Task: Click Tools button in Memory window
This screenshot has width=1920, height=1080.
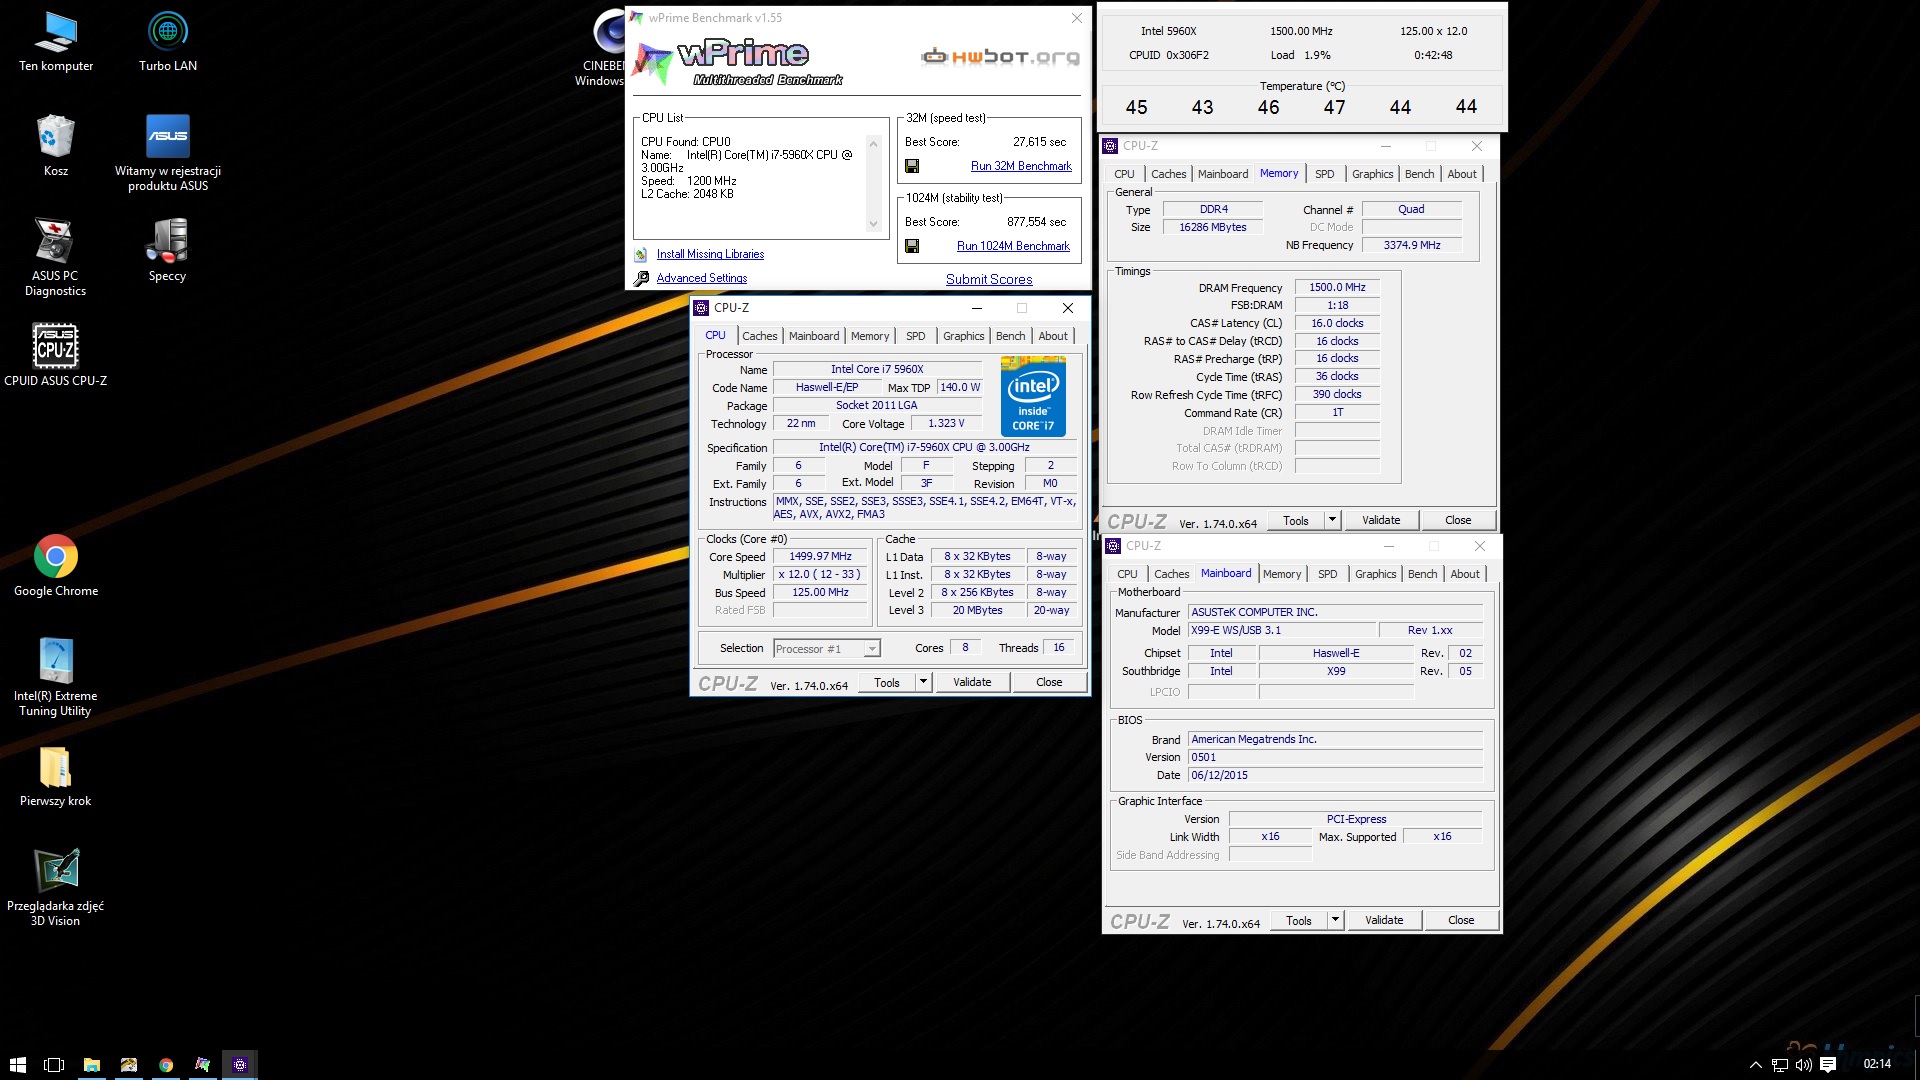Action: (1296, 520)
